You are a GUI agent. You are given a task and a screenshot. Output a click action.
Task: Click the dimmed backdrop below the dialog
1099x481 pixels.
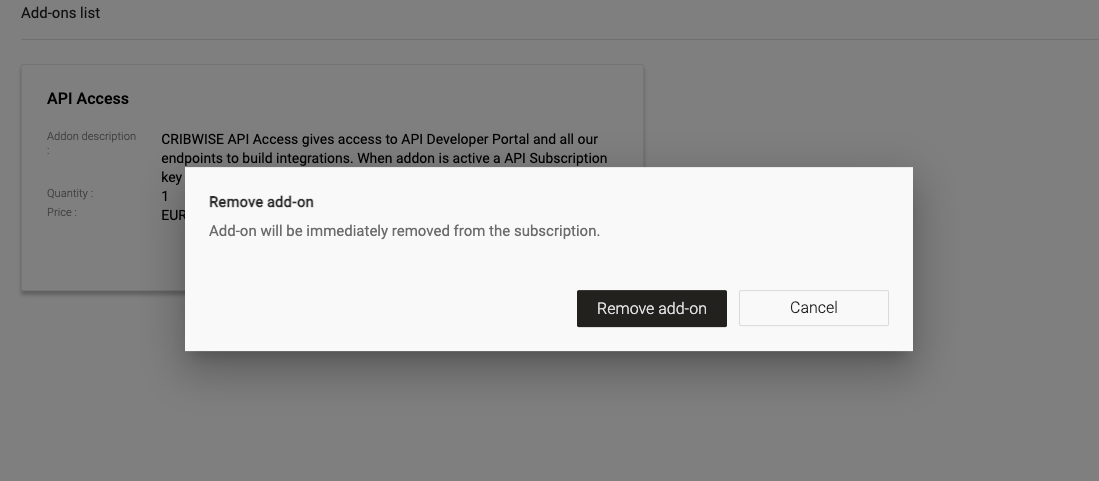pyautogui.click(x=549, y=420)
